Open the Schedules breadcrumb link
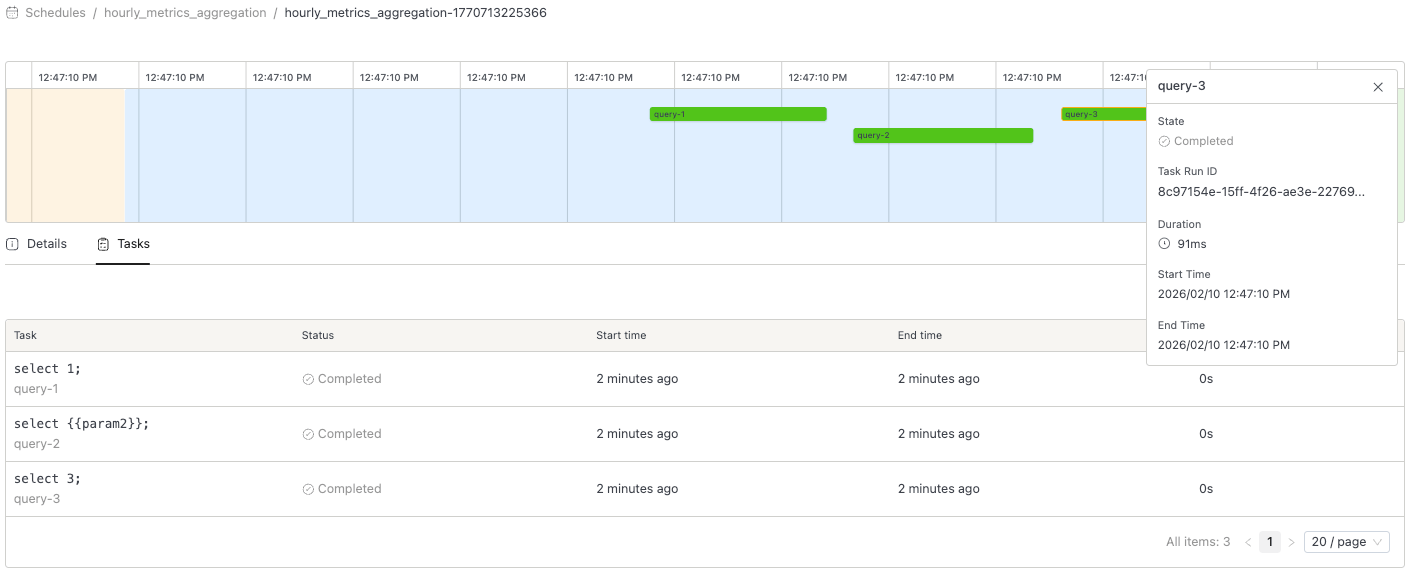Image resolution: width=1410 pixels, height=575 pixels. click(x=55, y=13)
